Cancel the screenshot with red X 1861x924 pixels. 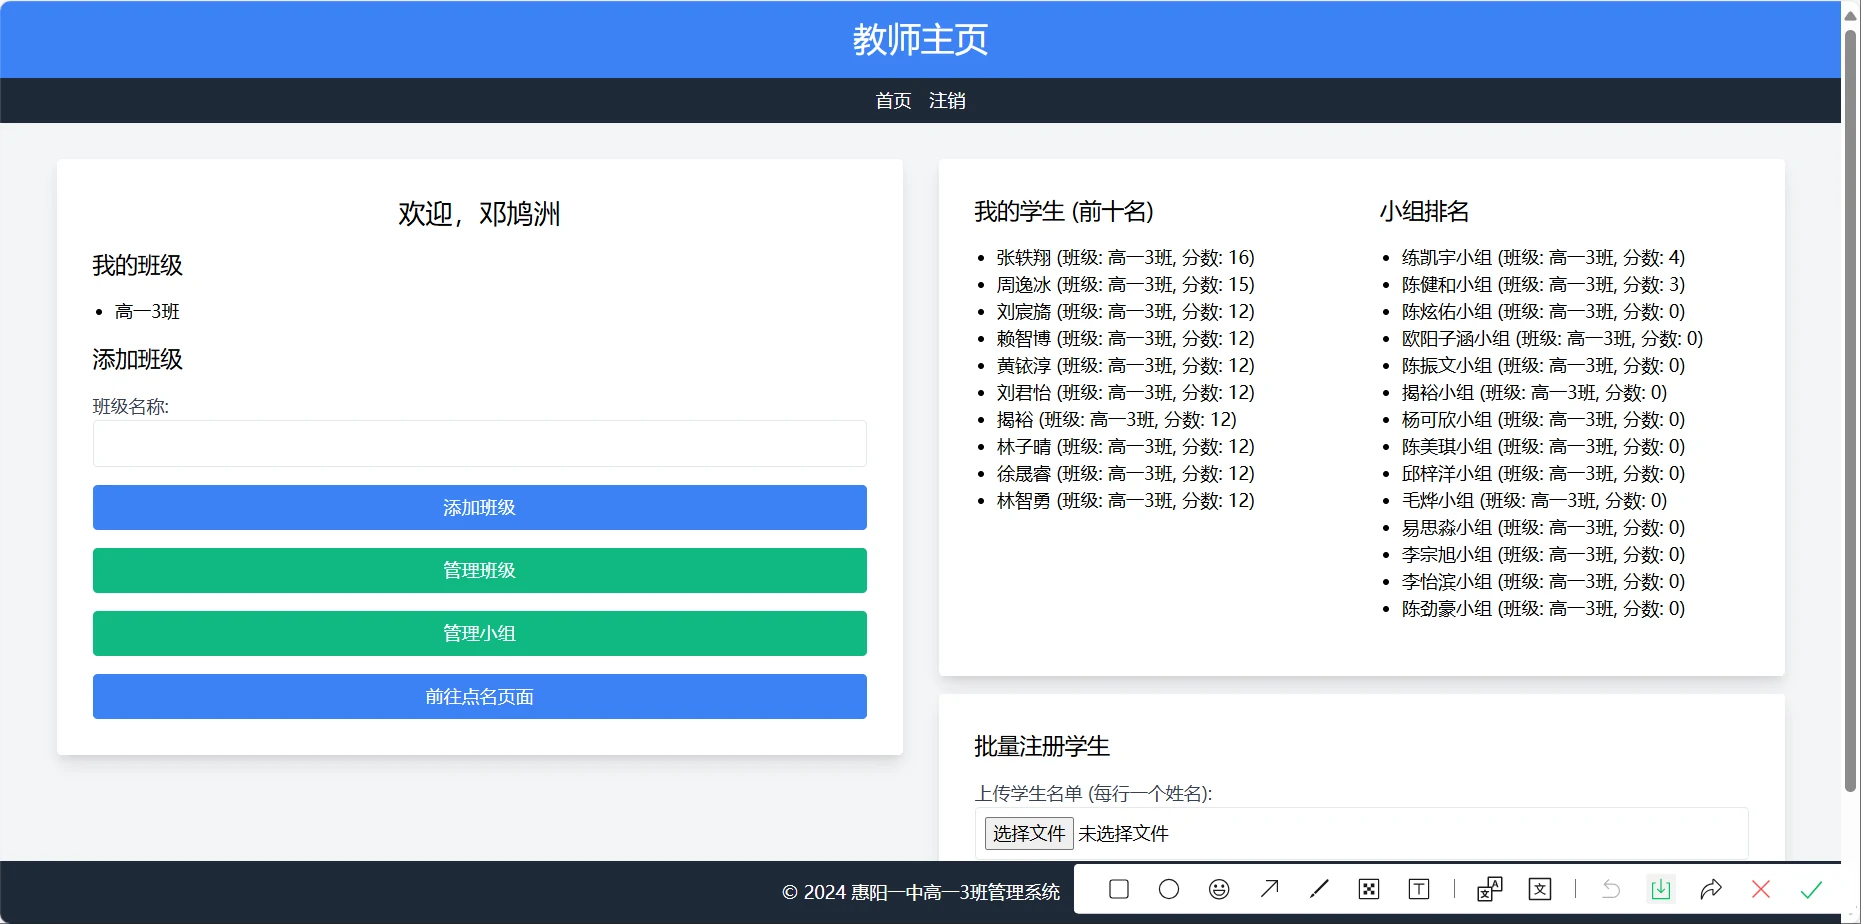(1761, 889)
